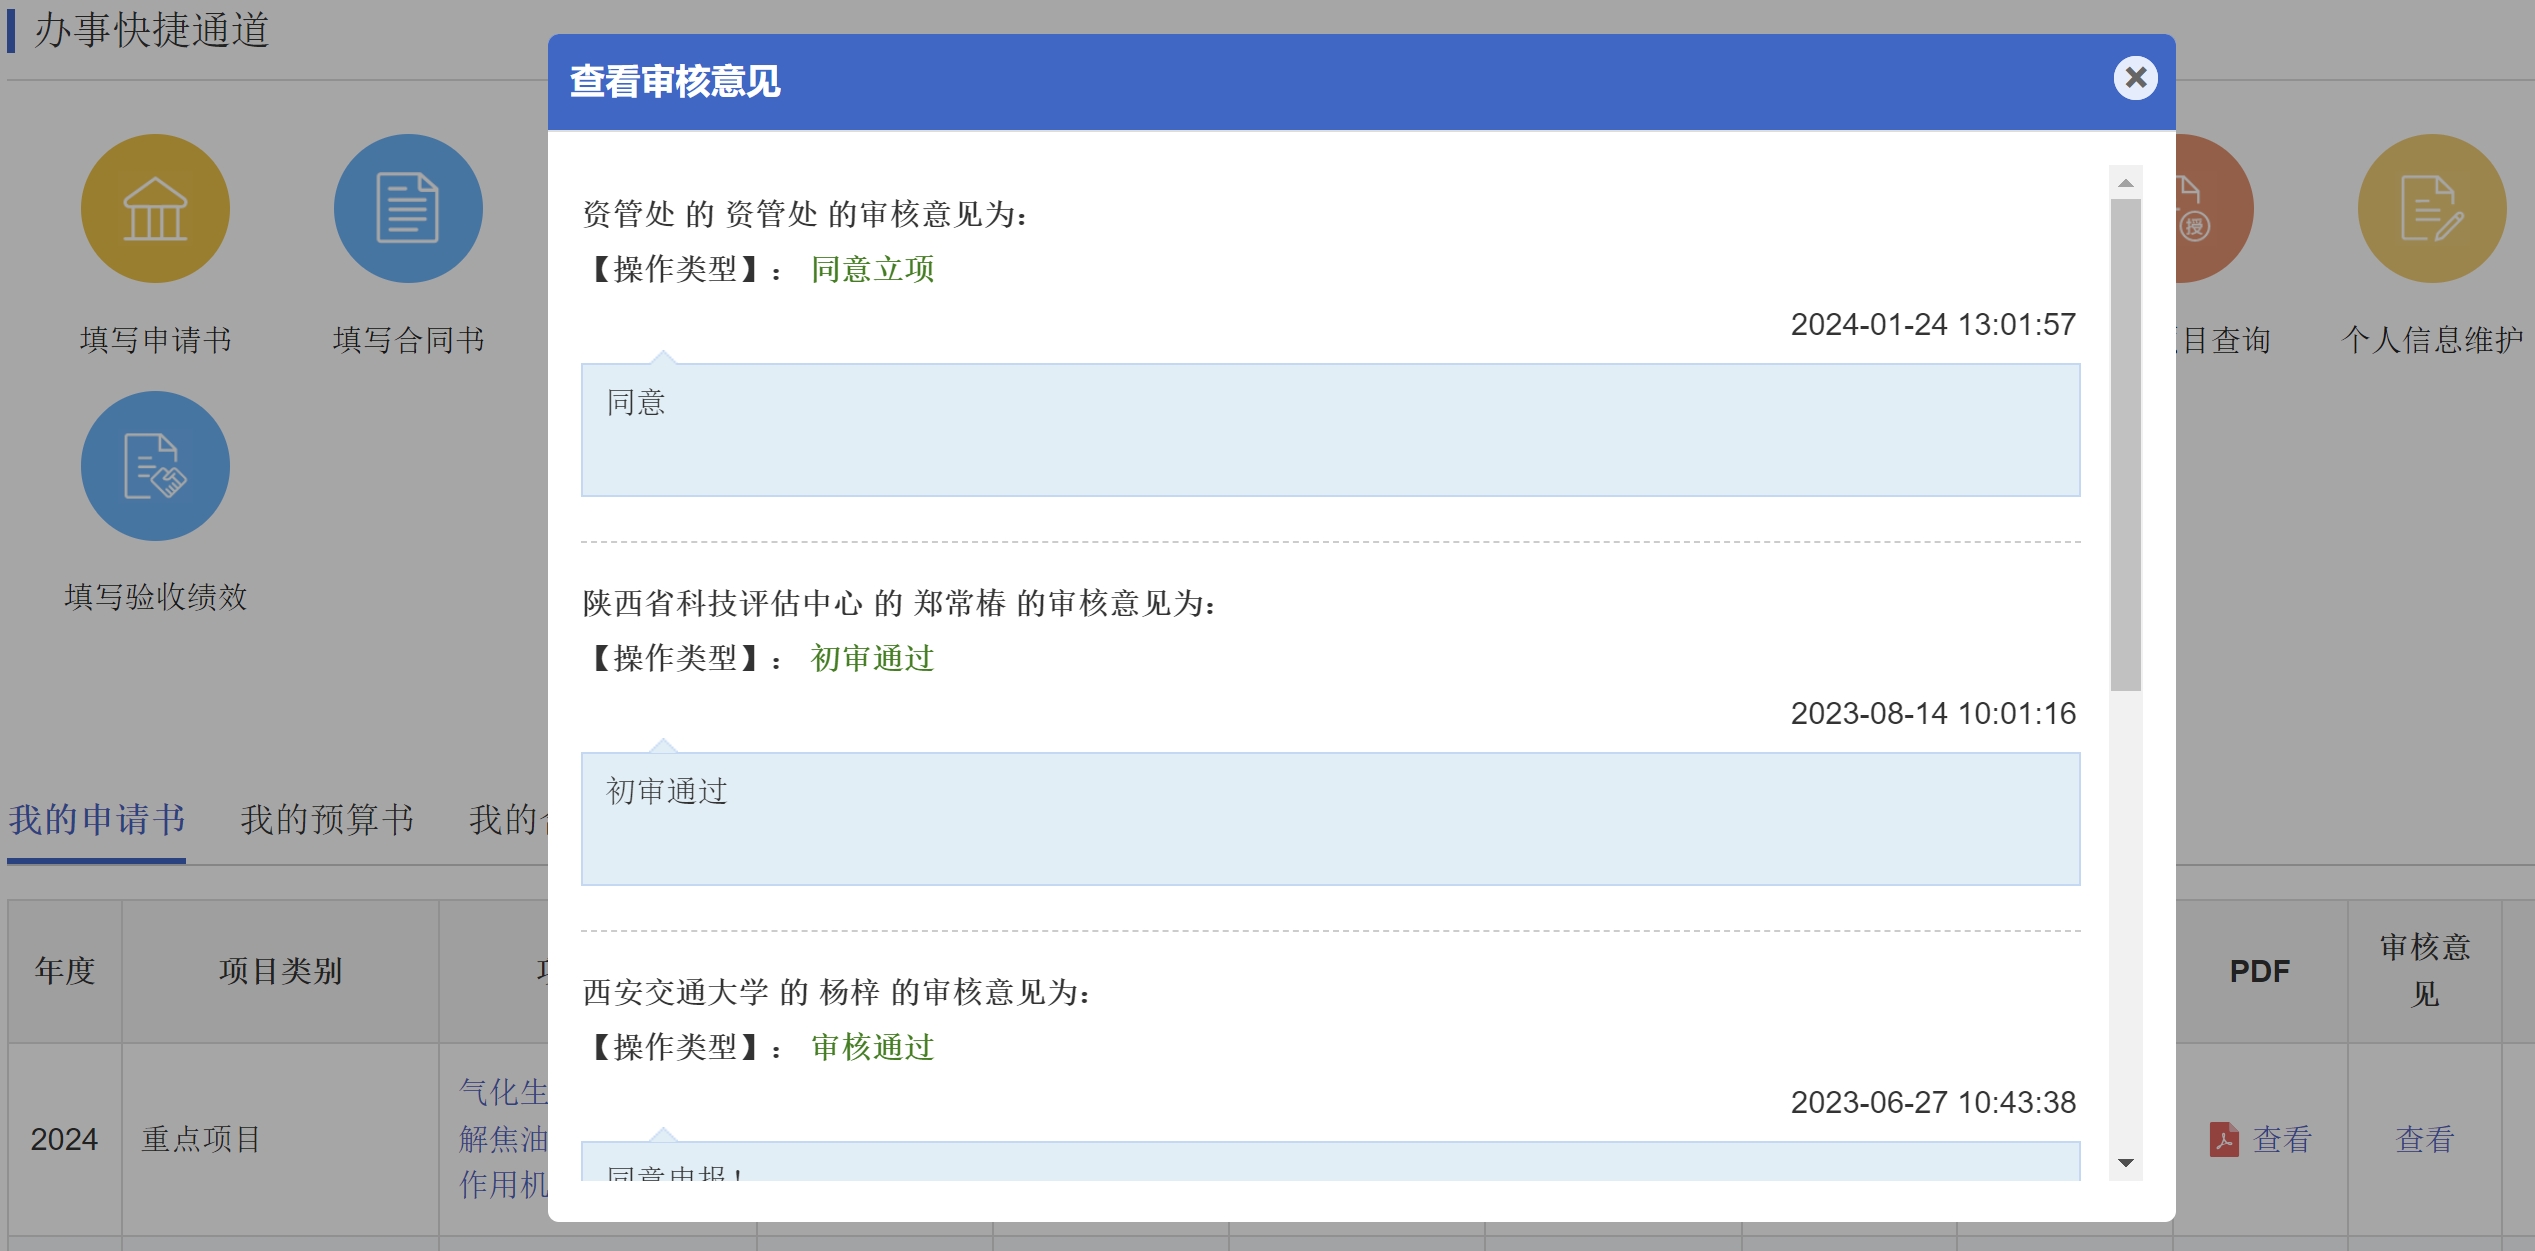Select the 同意立项 operation type text
The image size is (2535, 1251).
pyautogui.click(x=872, y=269)
